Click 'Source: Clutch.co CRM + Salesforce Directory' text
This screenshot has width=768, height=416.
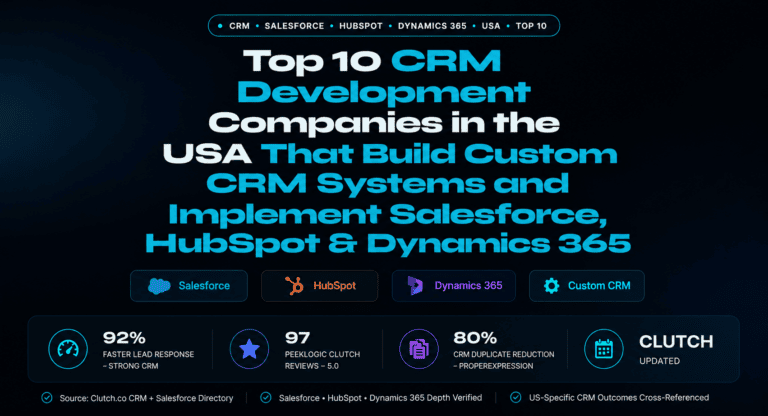click(146, 398)
